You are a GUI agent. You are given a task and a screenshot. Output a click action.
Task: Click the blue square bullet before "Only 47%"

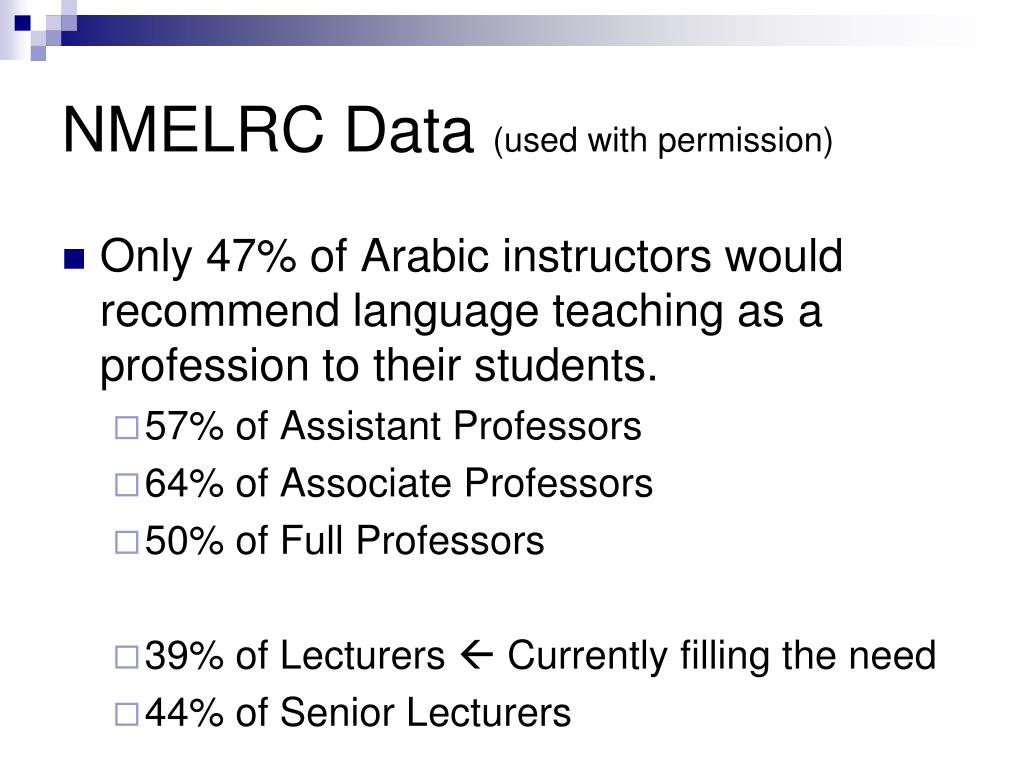click(x=74, y=259)
